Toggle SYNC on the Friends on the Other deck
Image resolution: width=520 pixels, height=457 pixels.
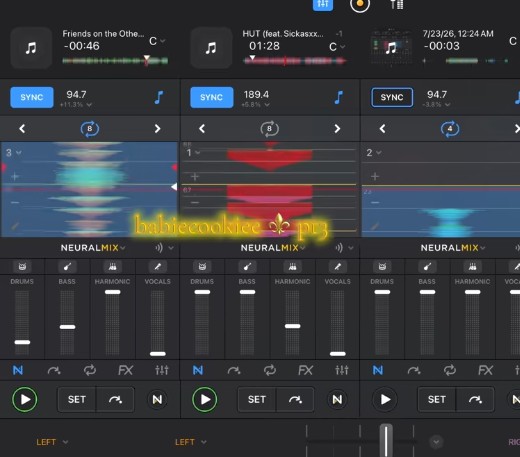click(32, 97)
